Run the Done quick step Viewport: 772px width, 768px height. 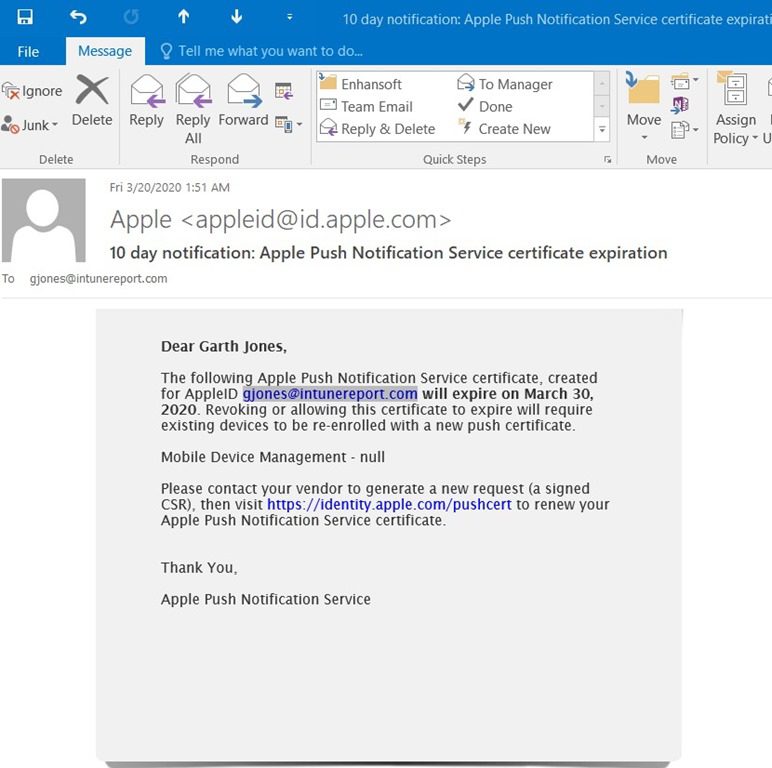(485, 106)
